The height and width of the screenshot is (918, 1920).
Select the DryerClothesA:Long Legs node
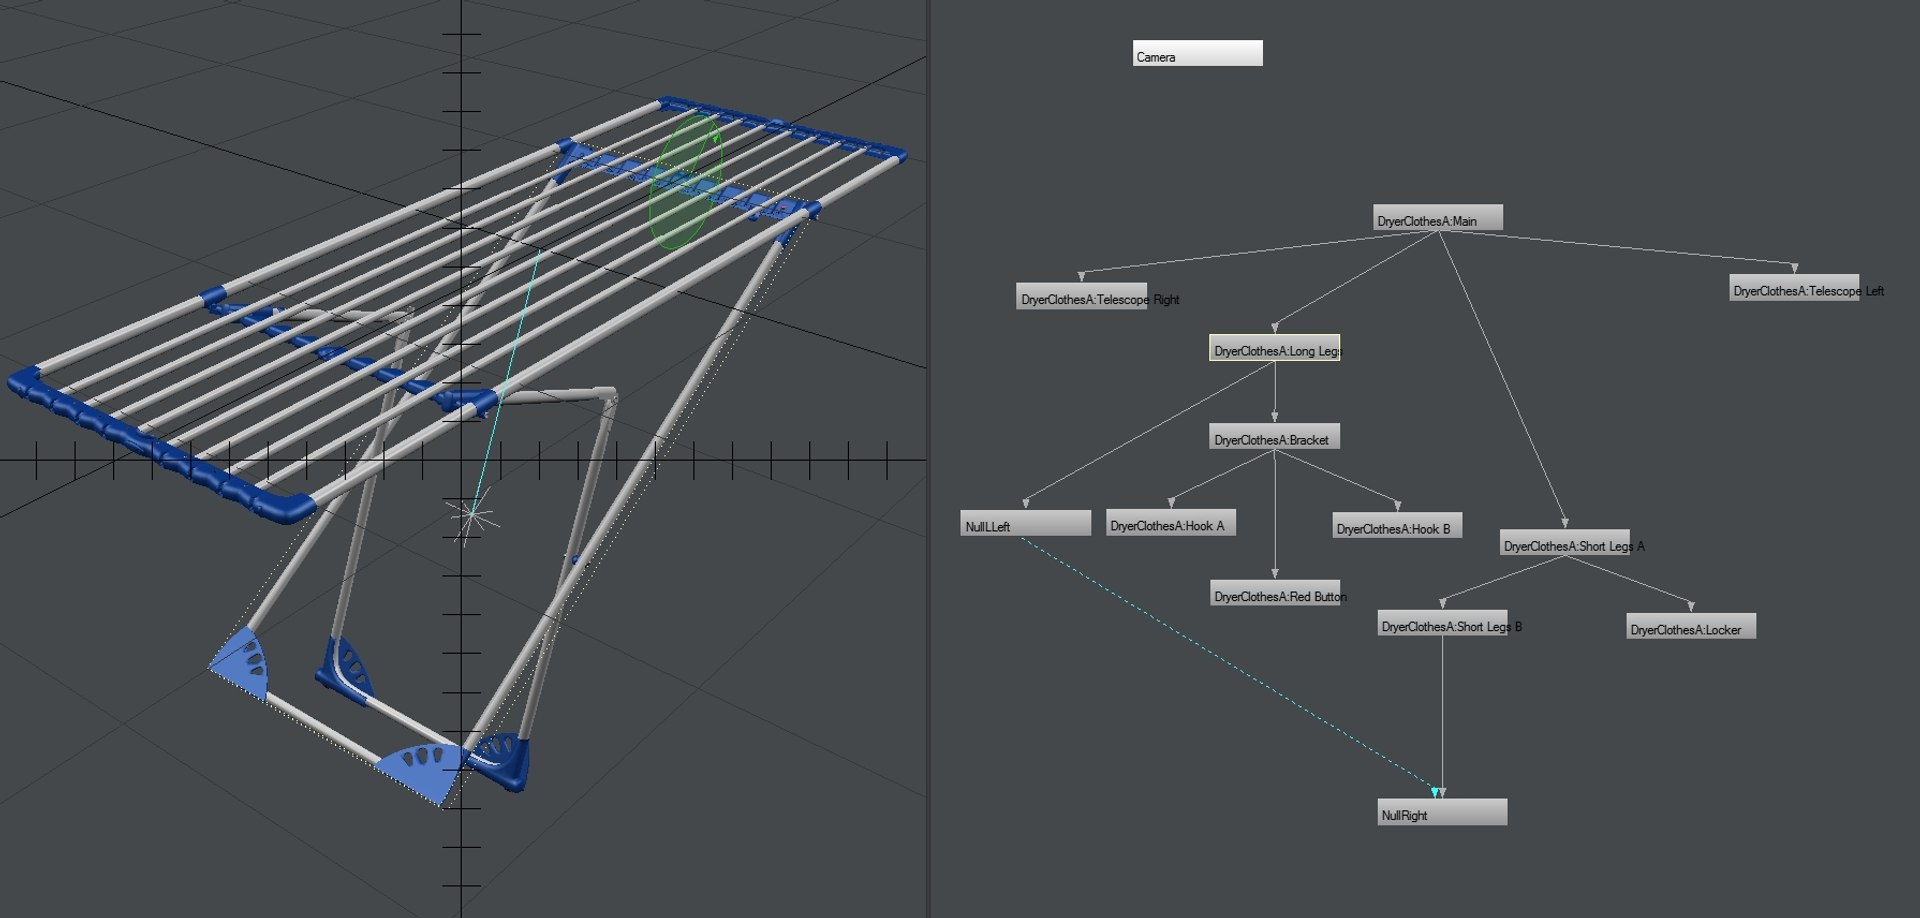click(x=1274, y=348)
